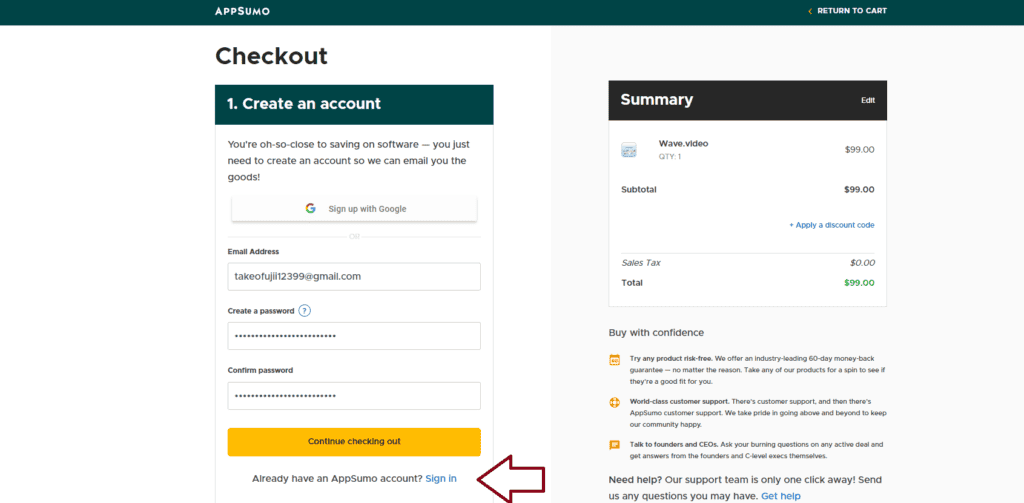Click the founders chat bubble icon
Viewport: 1024px width, 503px height.
coord(615,445)
